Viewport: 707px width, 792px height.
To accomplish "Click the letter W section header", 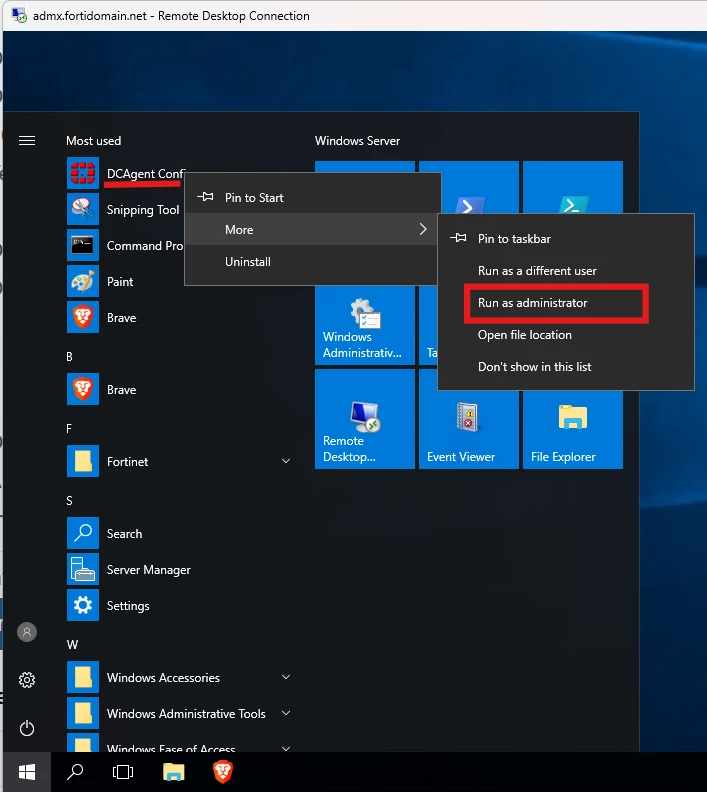I will pos(72,645).
